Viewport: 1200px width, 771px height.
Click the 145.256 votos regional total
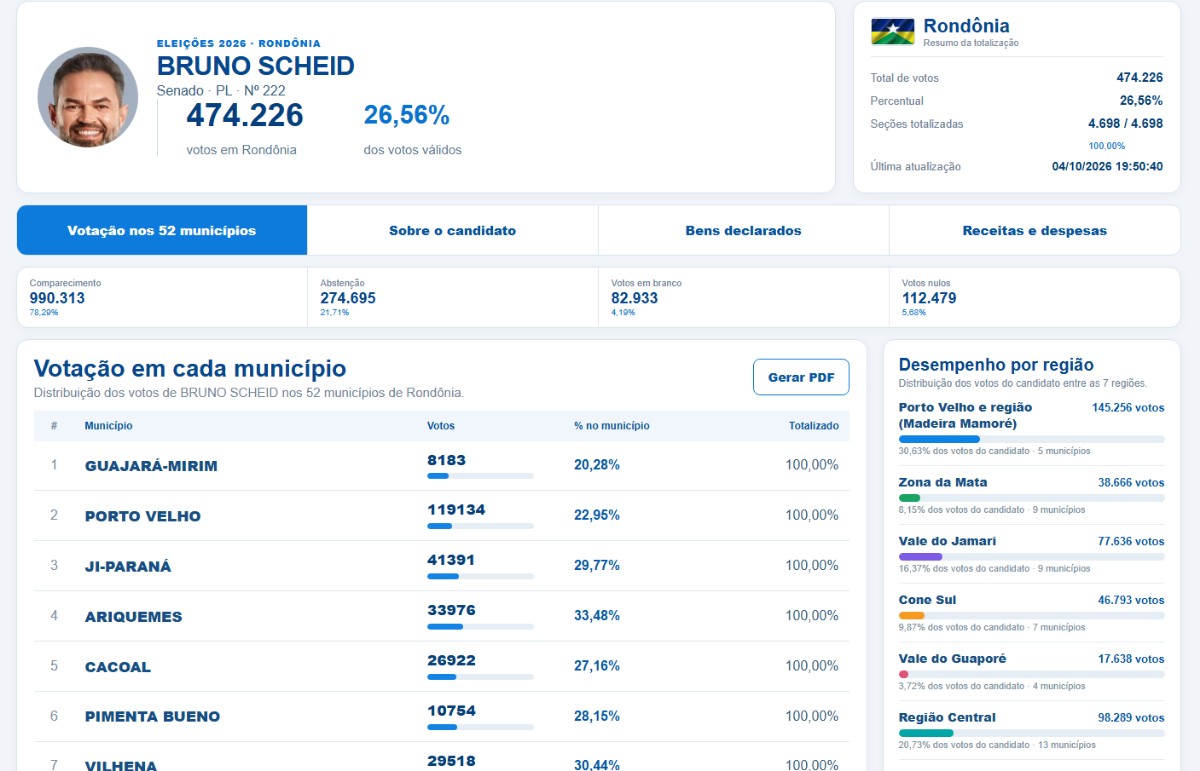1128,408
